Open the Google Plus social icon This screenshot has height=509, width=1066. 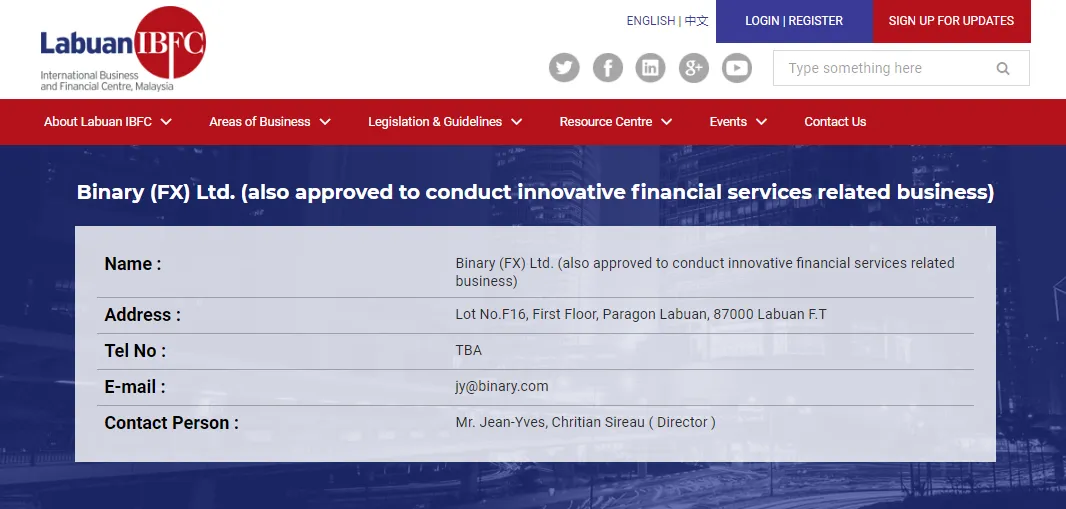pyautogui.click(x=694, y=68)
